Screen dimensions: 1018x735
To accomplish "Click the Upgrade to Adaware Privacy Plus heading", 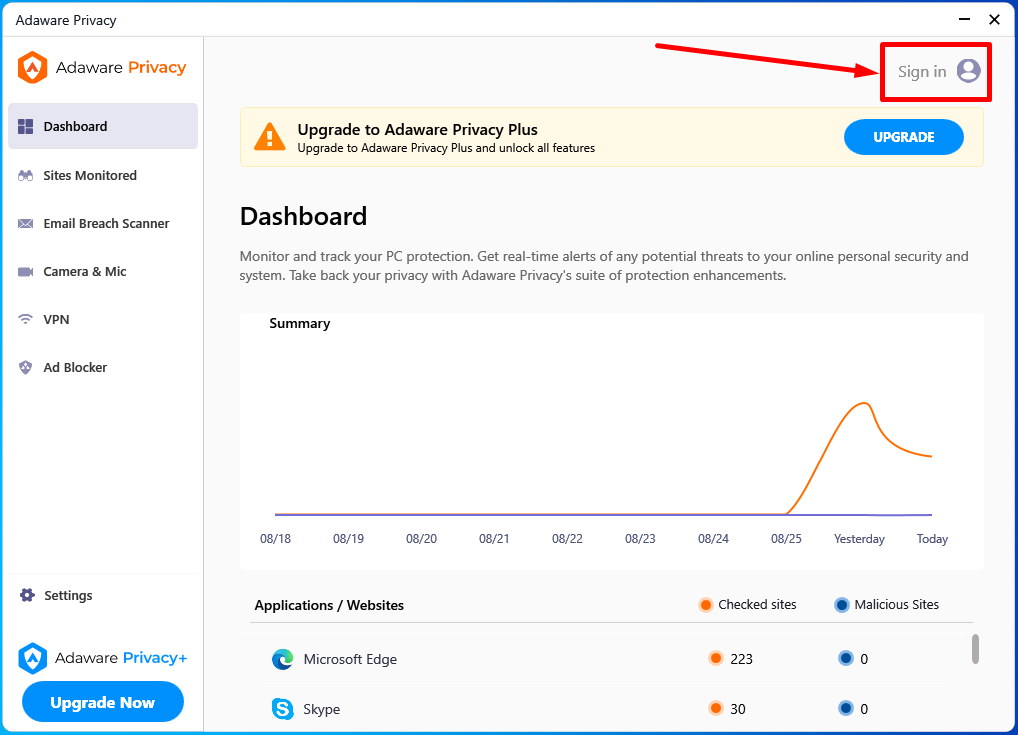I will click(417, 129).
